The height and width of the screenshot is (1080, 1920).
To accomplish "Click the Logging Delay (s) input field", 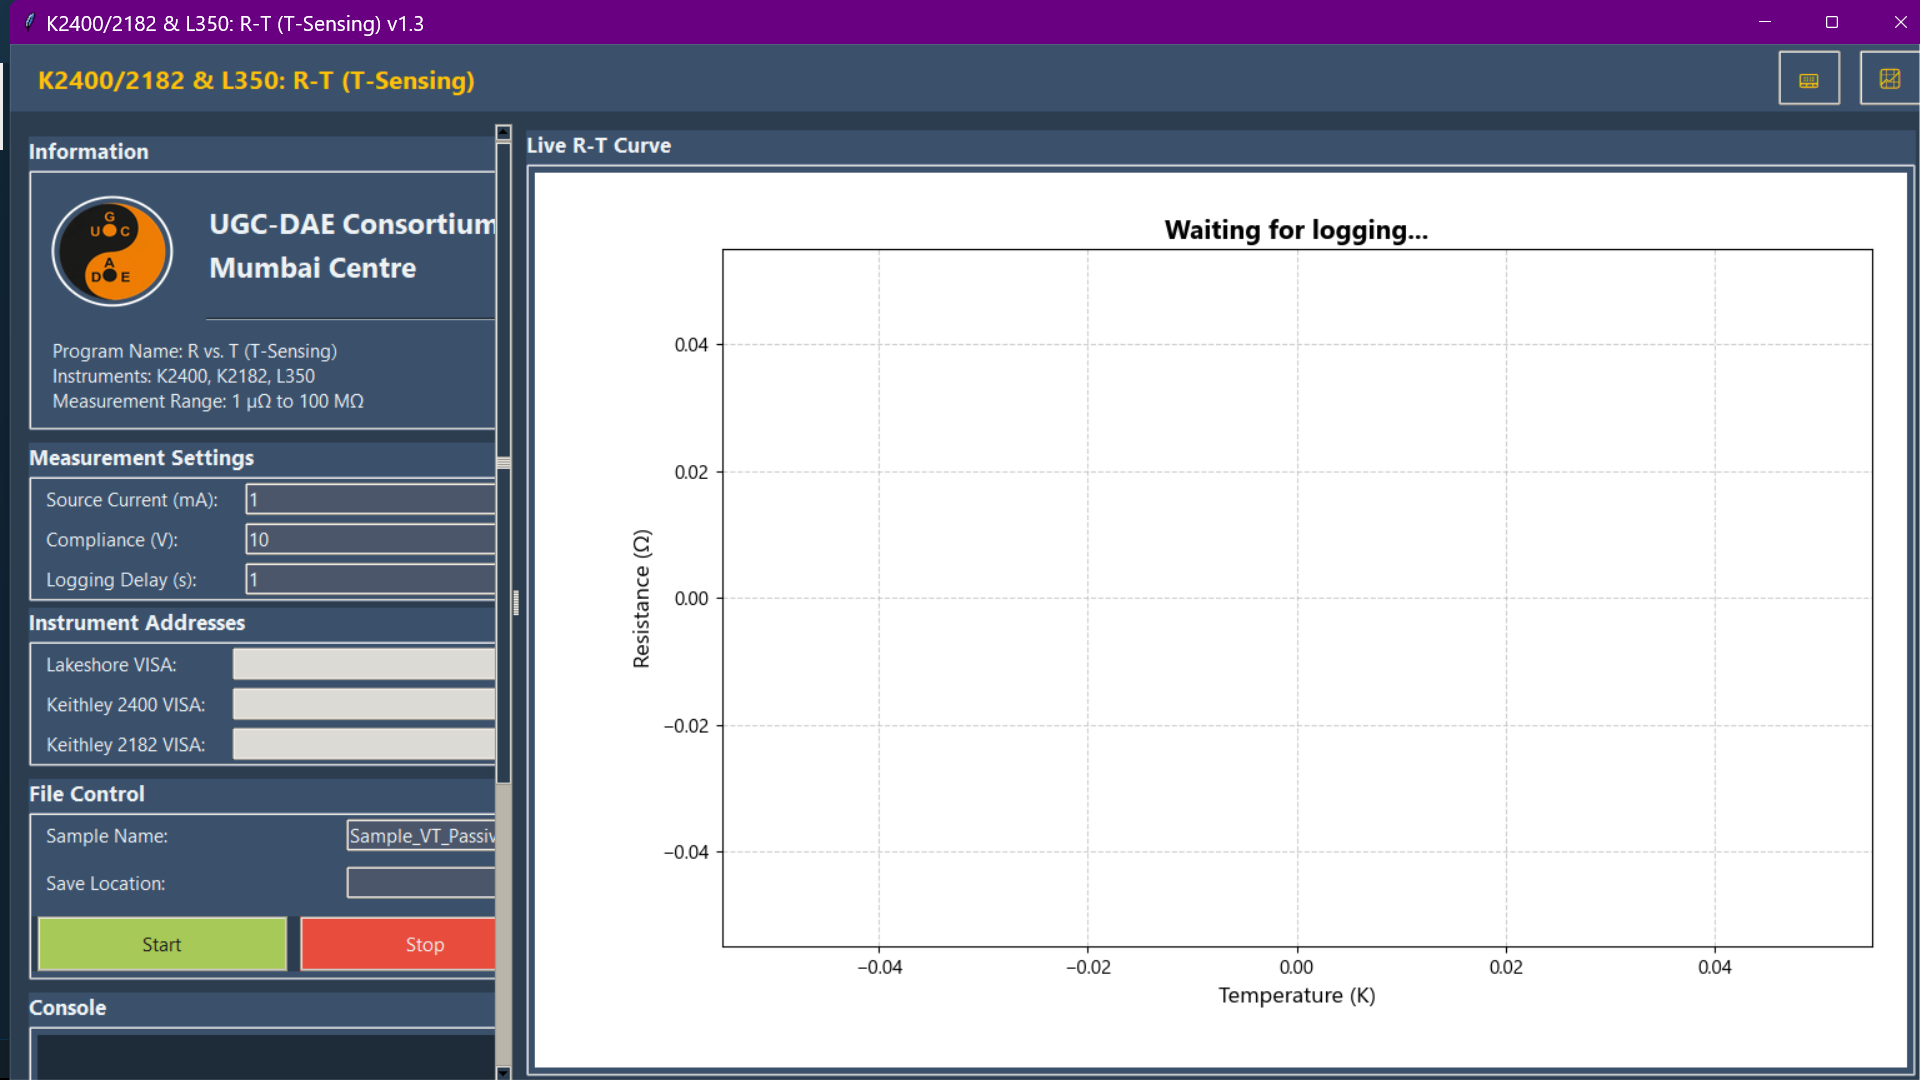I will pos(370,579).
